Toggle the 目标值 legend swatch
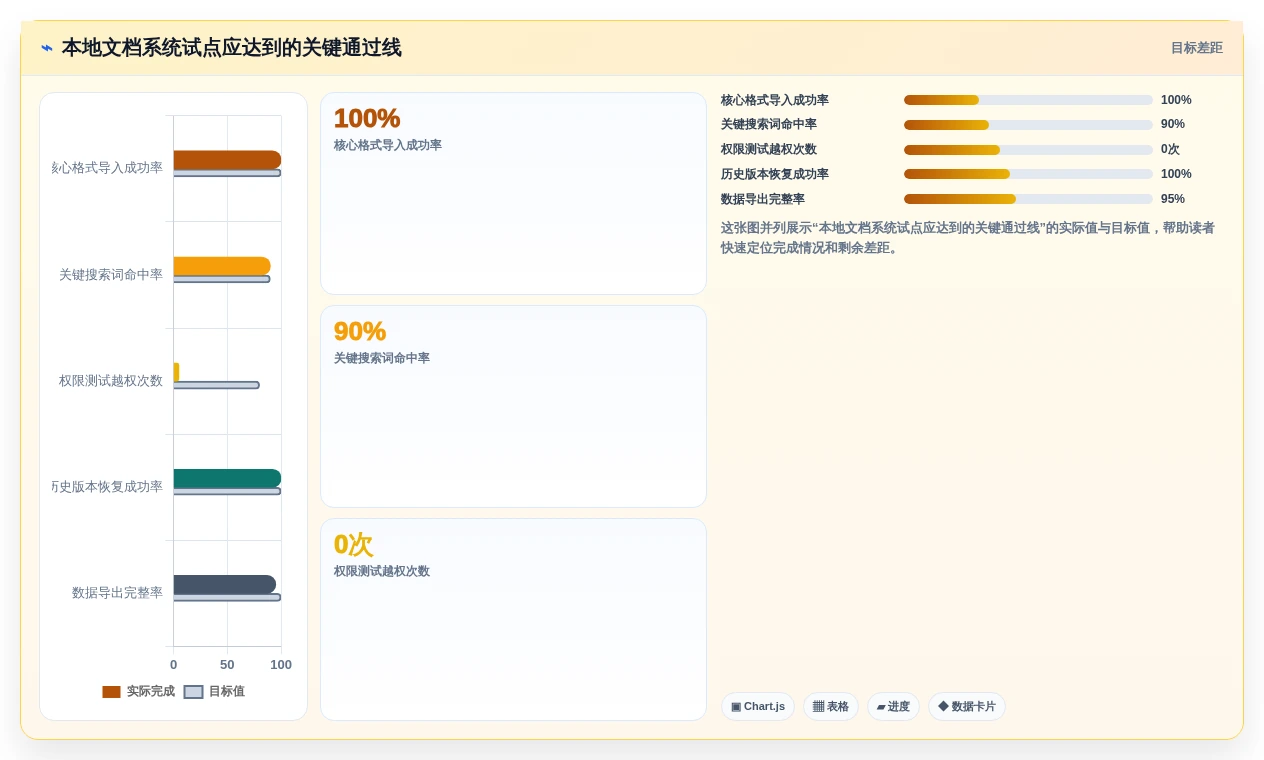This screenshot has width=1264, height=760. [193, 692]
